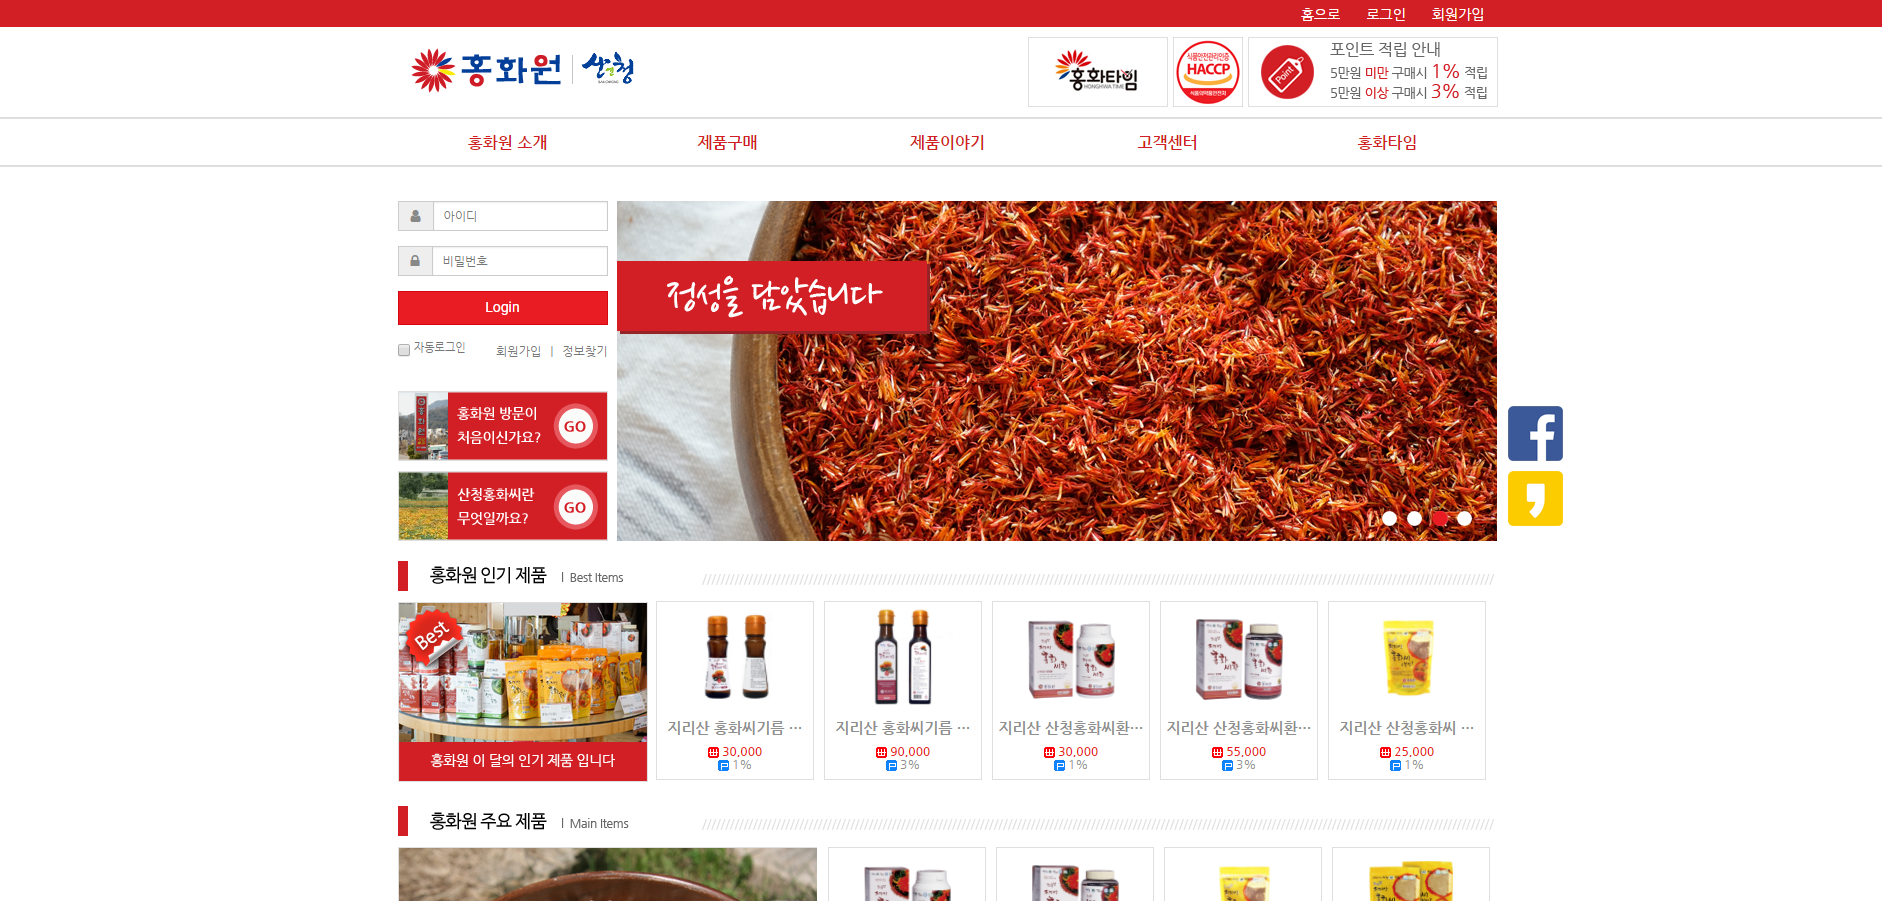Click 회원가입 in the top red bar
The width and height of the screenshot is (1882, 901).
click(1458, 14)
